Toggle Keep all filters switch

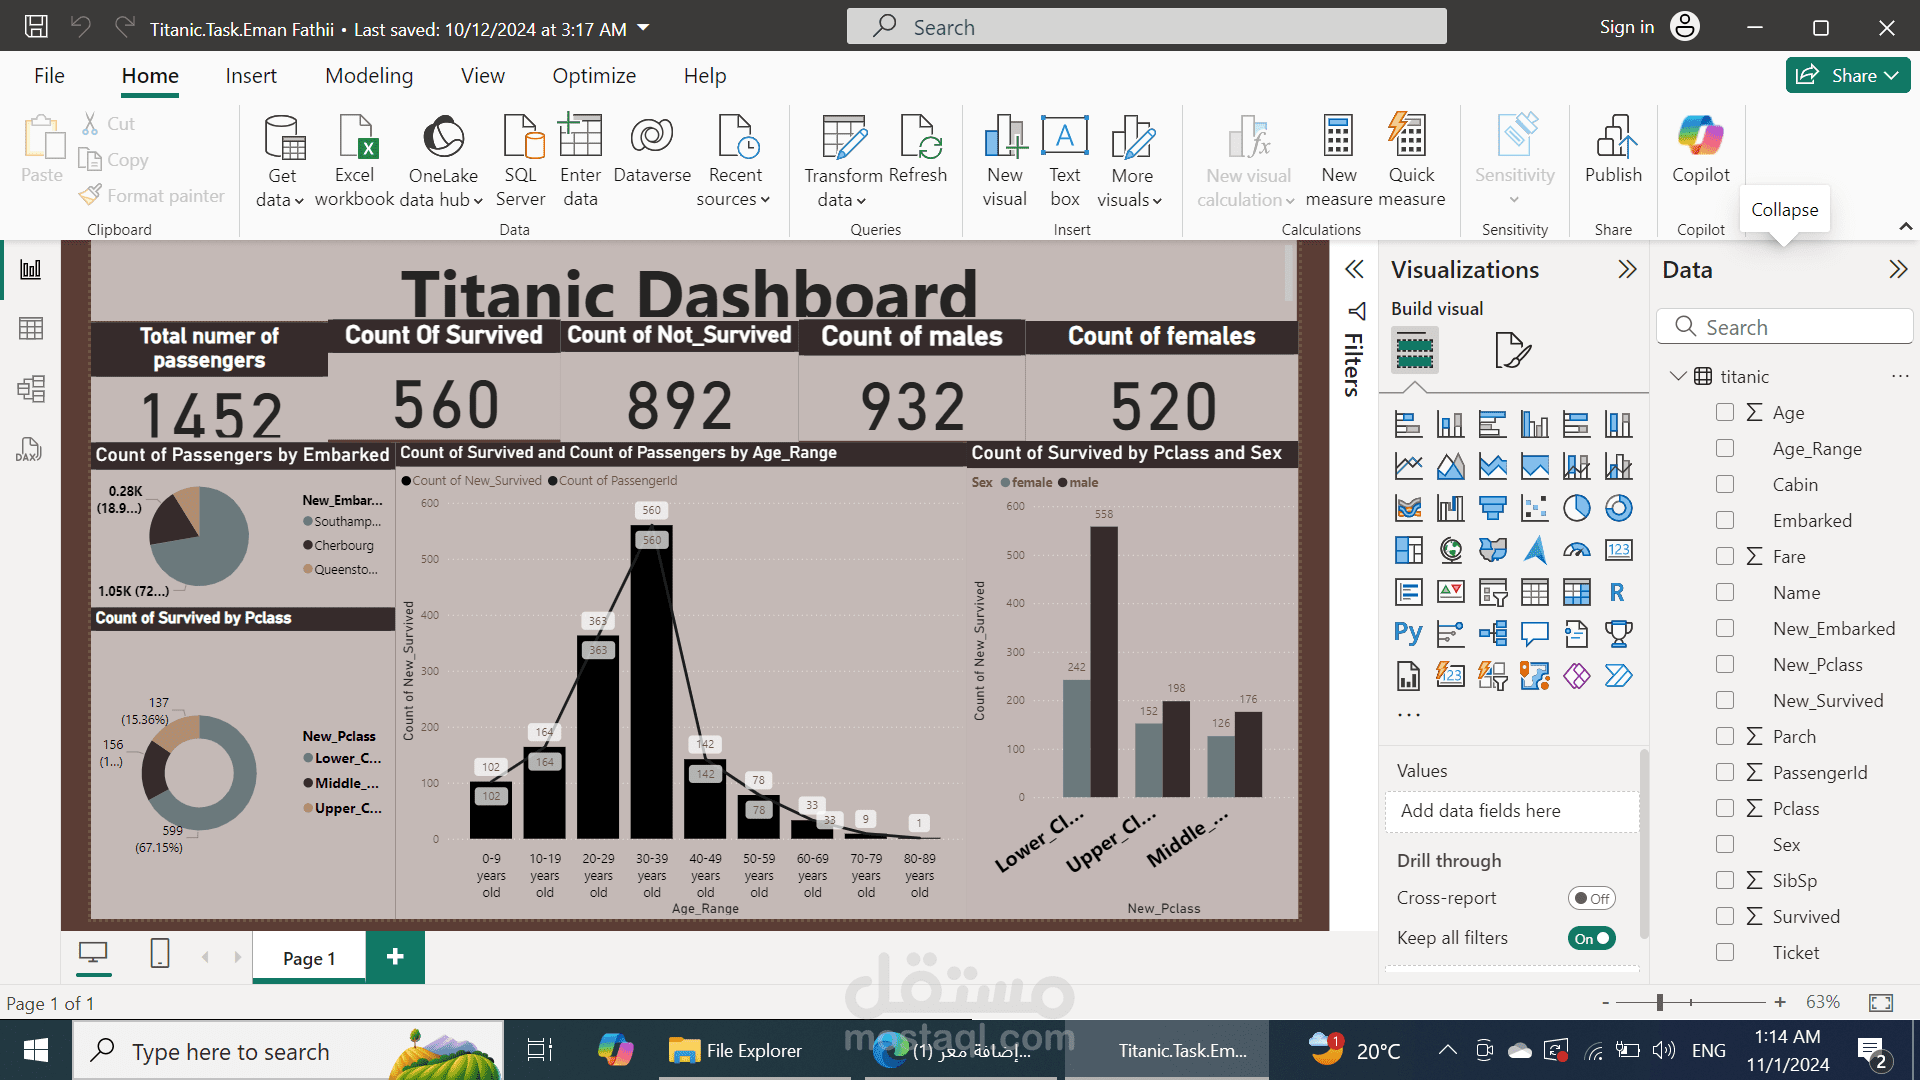(1591, 938)
